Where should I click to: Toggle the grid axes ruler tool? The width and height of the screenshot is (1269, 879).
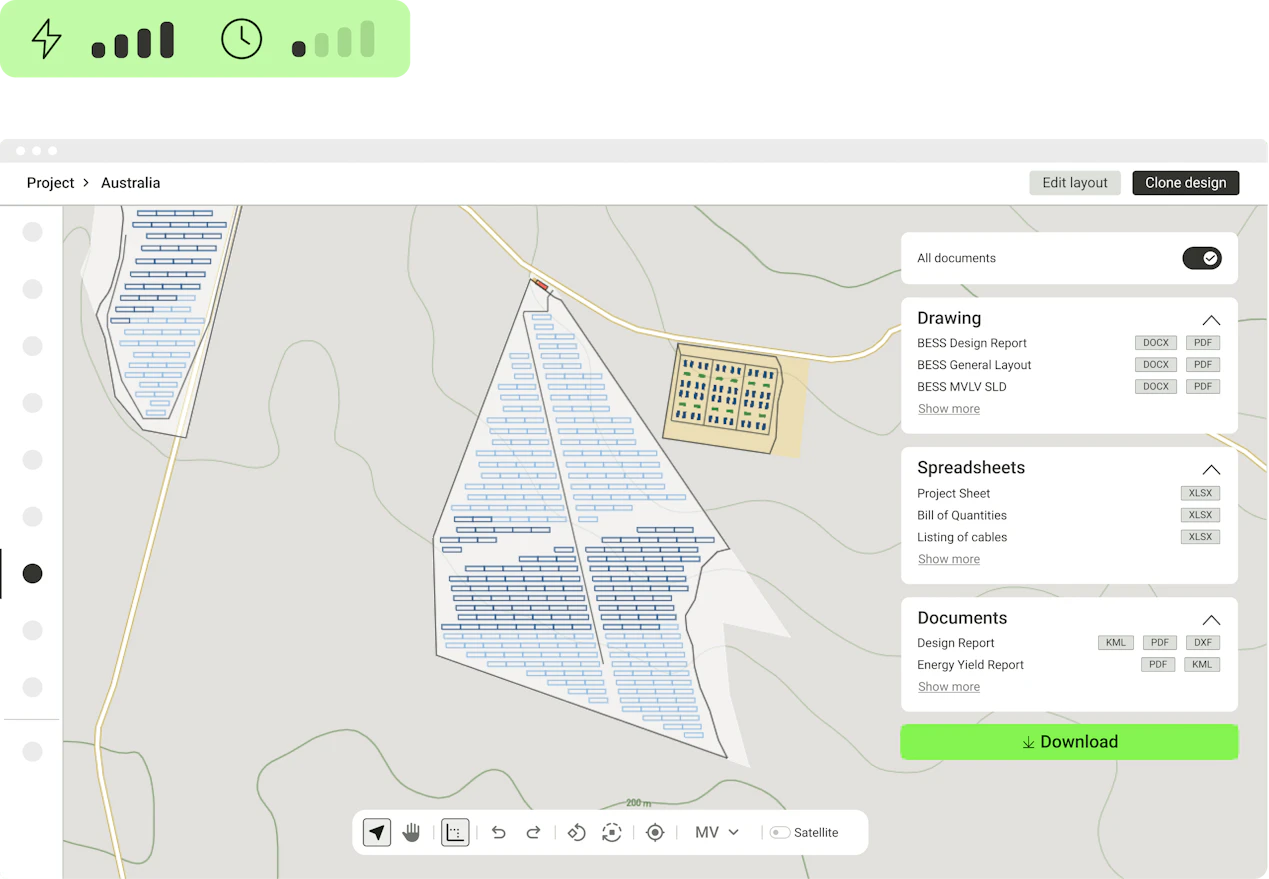pyautogui.click(x=455, y=832)
